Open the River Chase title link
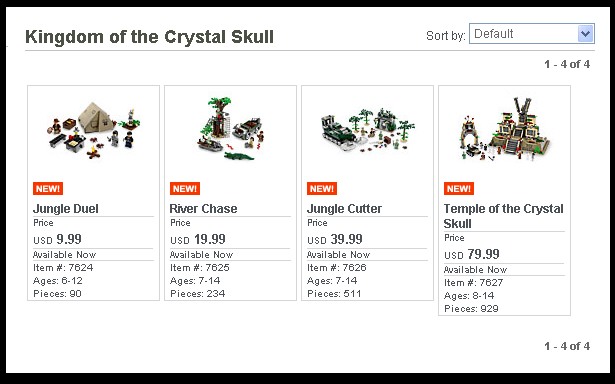 [x=203, y=209]
